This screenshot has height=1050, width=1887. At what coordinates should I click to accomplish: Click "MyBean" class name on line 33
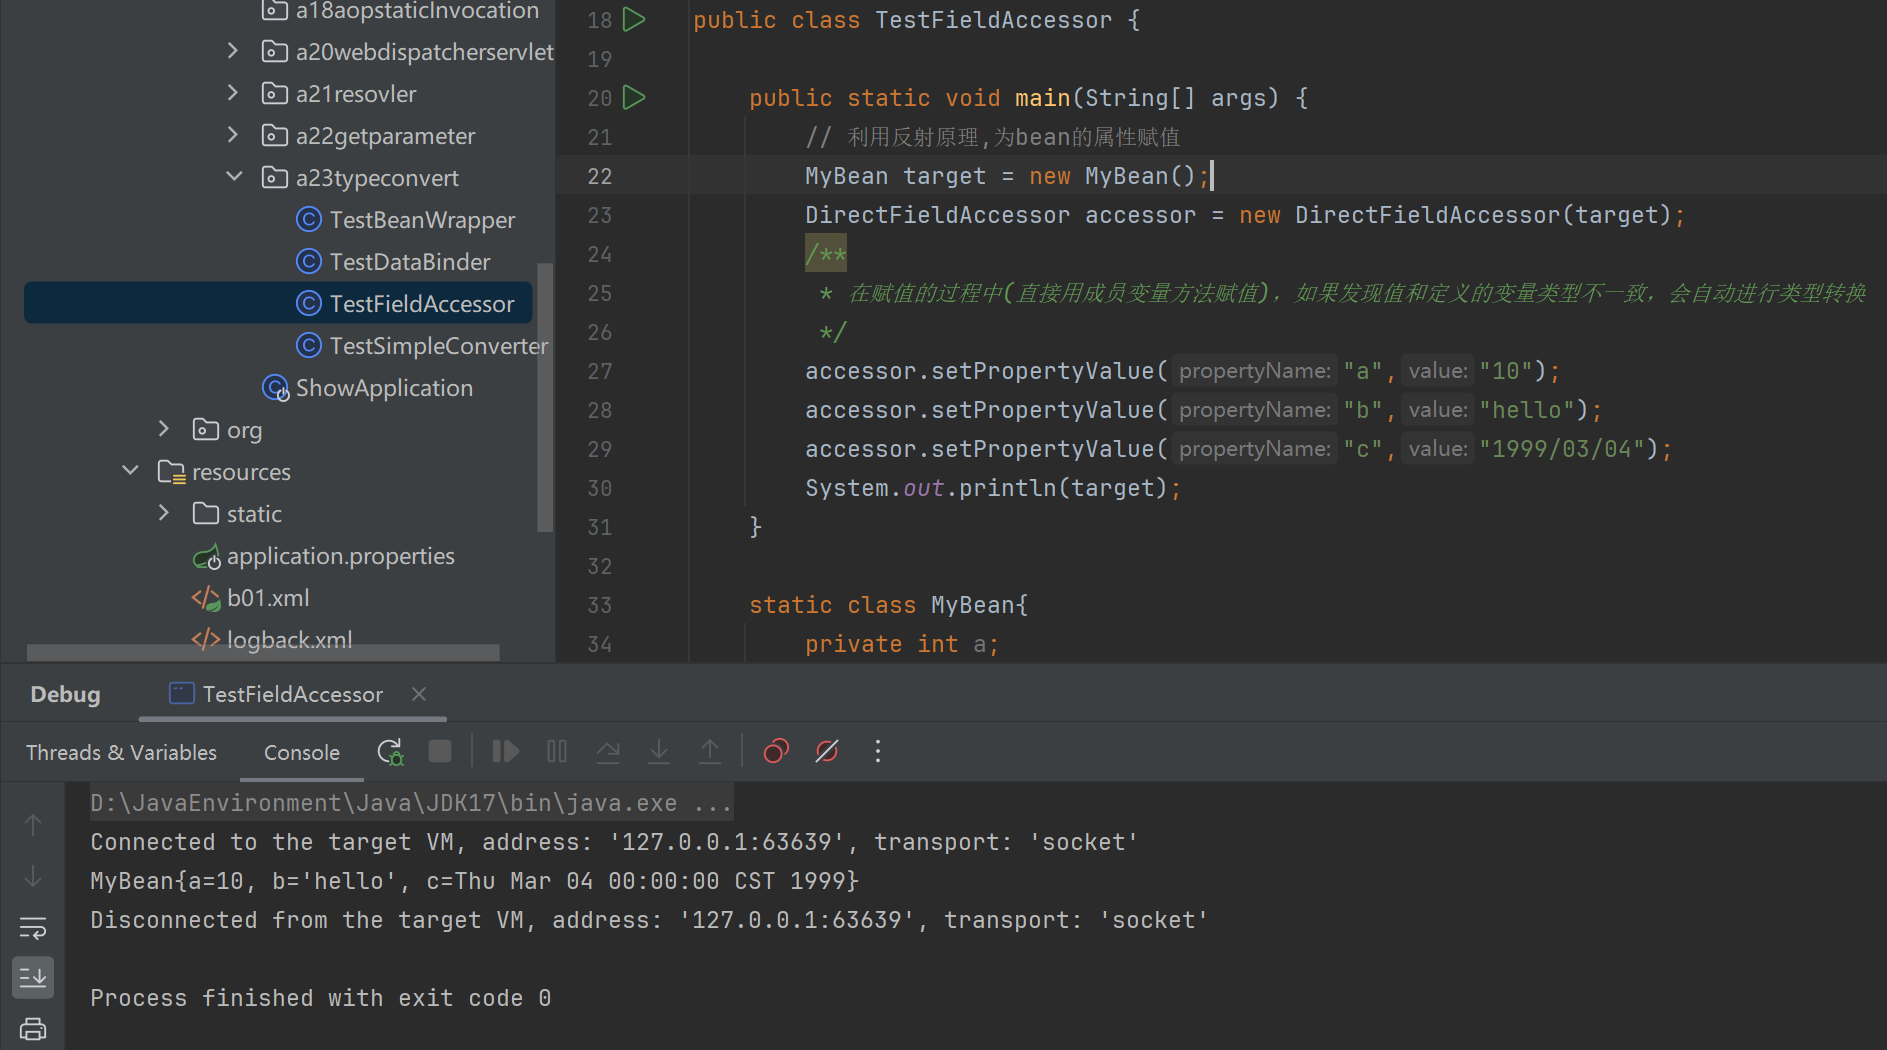[x=973, y=605]
